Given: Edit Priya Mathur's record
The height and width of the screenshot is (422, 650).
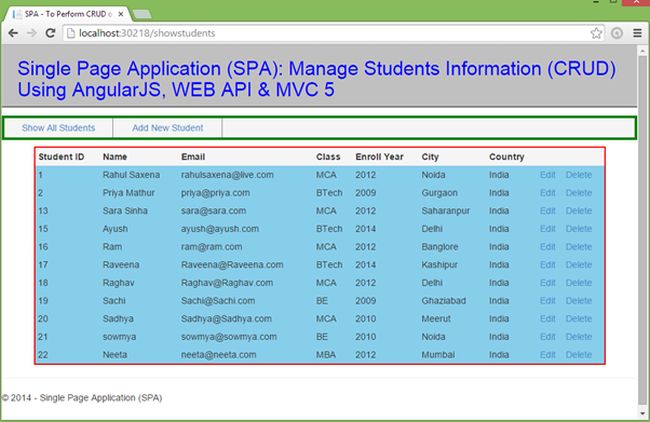Looking at the screenshot, I should (547, 193).
